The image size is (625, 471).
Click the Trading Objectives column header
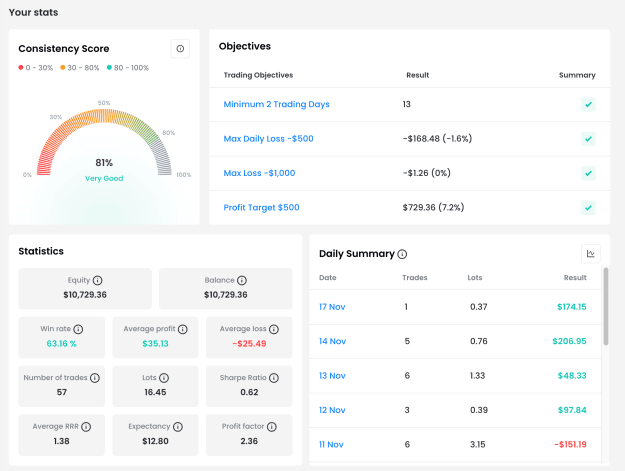click(258, 75)
